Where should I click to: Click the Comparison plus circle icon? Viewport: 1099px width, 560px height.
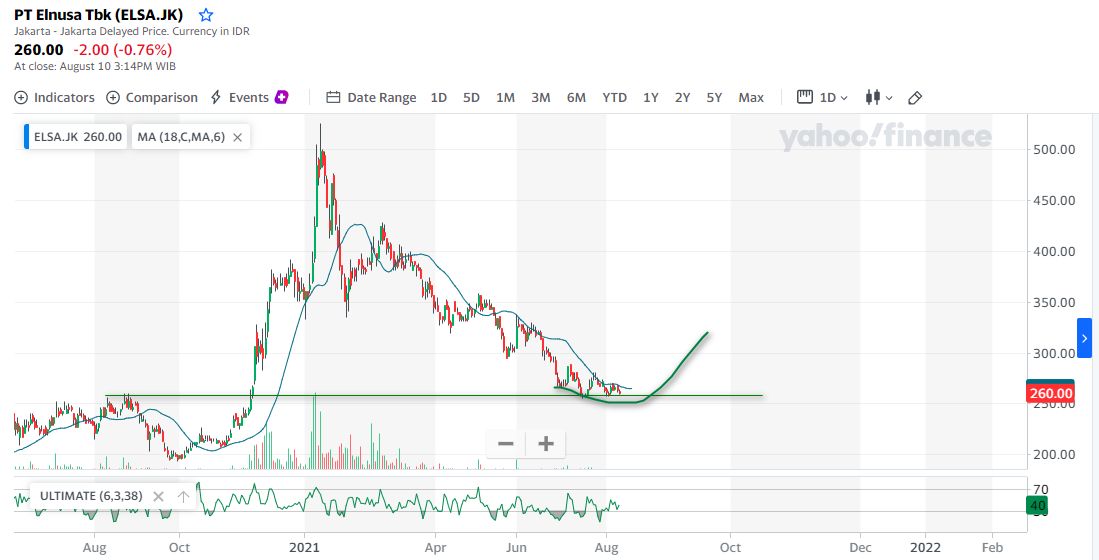tap(113, 97)
